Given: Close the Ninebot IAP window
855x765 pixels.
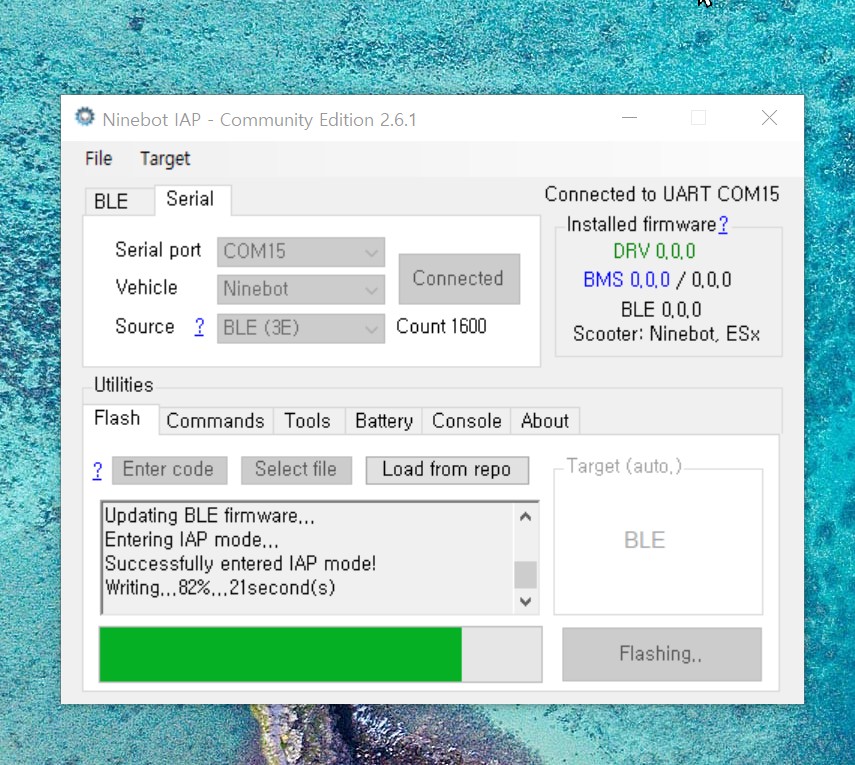Looking at the screenshot, I should pyautogui.click(x=769, y=118).
